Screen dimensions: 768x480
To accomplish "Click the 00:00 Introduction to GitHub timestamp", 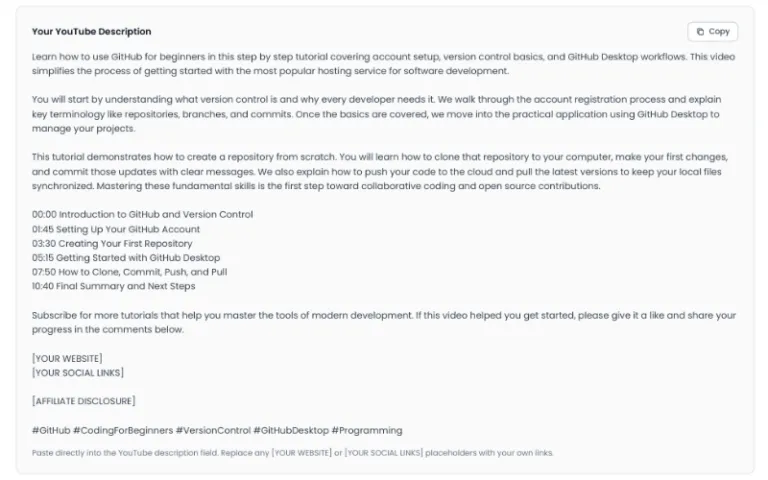I will click(143, 215).
